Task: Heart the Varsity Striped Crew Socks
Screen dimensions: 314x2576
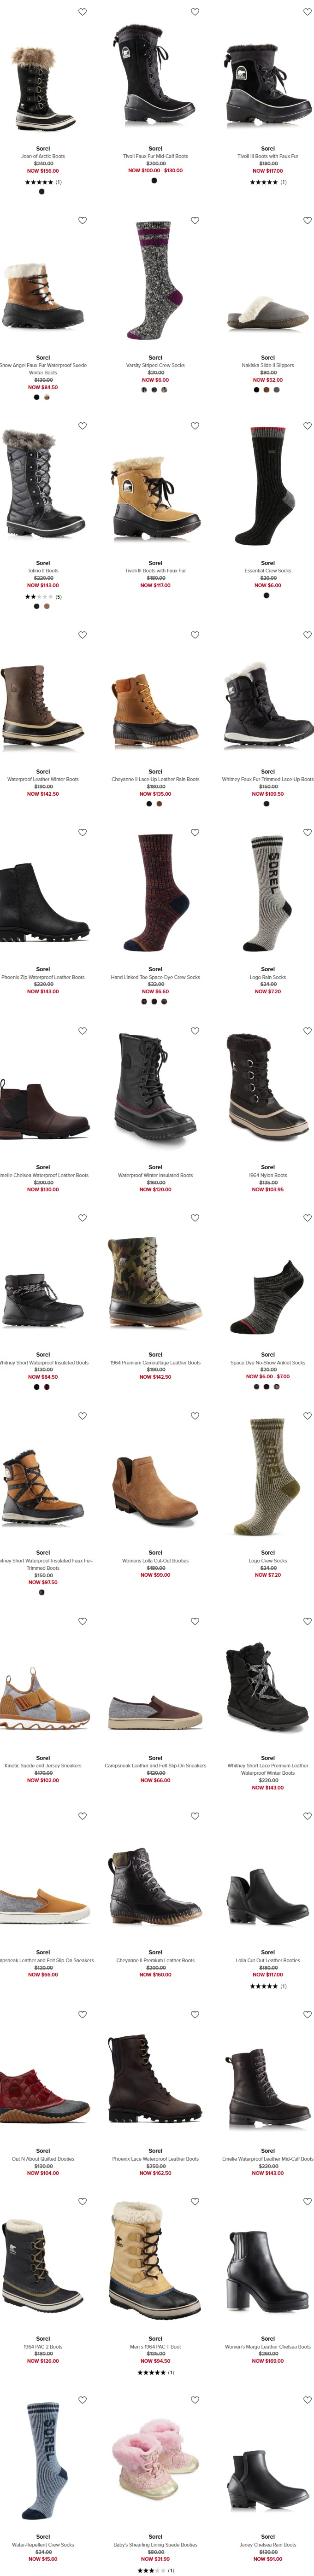Action: 195,220
